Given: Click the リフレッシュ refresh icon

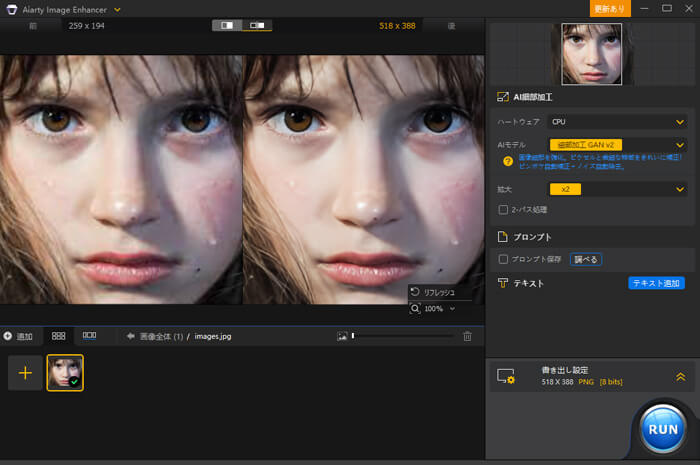Looking at the screenshot, I should point(415,292).
